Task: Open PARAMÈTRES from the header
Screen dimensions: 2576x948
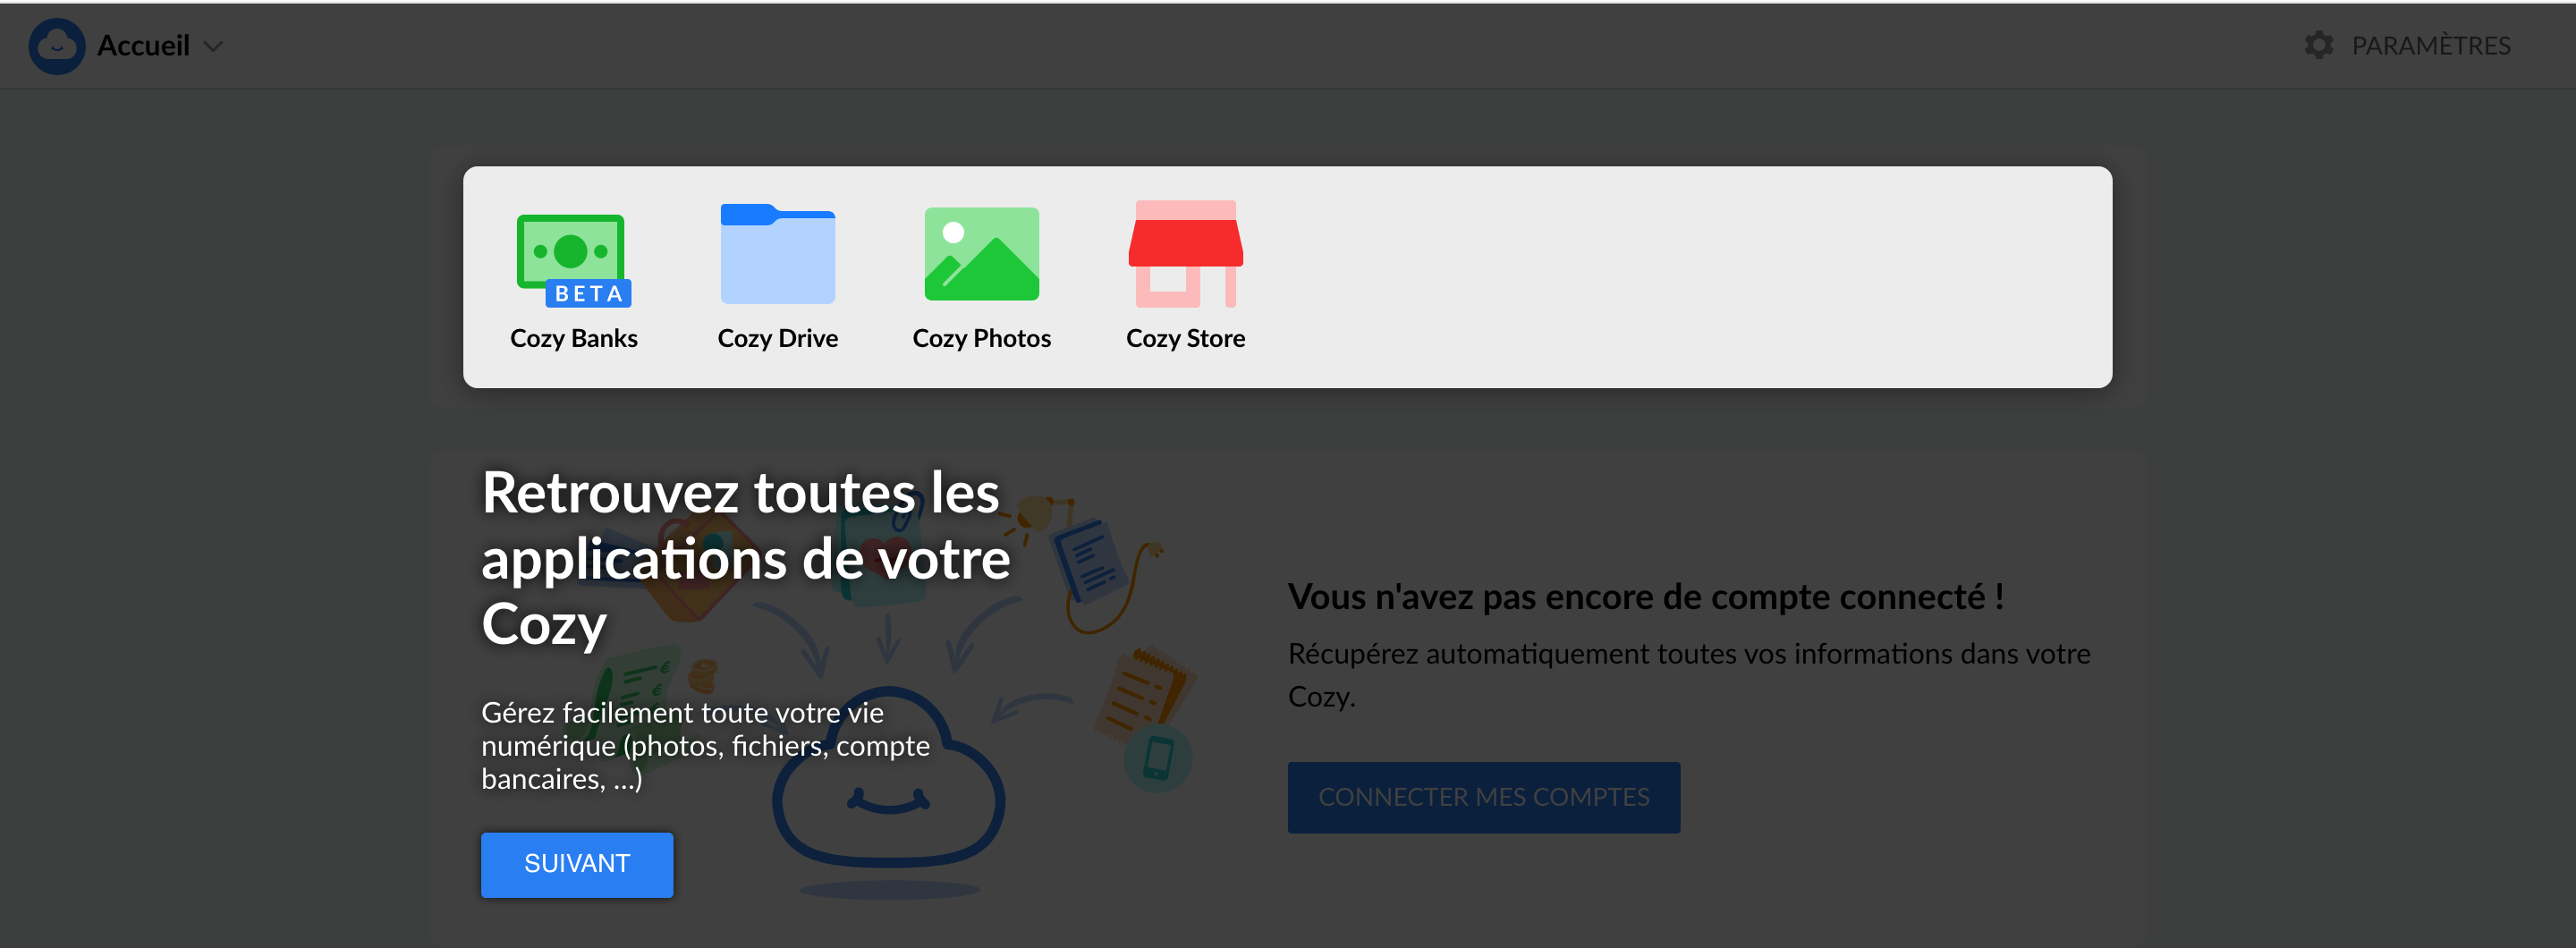Action: 2430,46
